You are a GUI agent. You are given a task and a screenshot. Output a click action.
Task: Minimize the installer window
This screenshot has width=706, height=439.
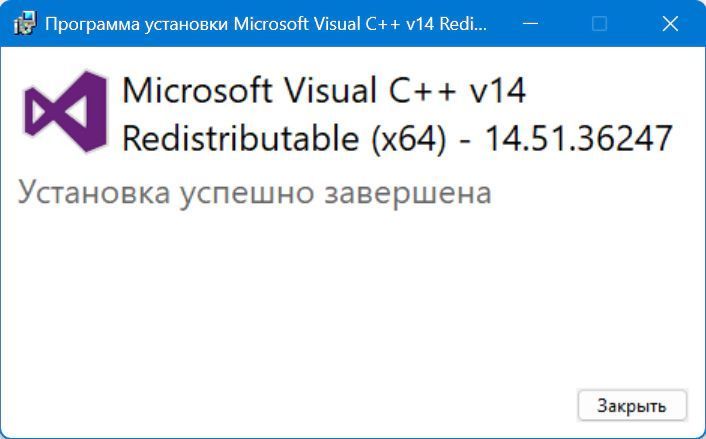click(x=530, y=23)
